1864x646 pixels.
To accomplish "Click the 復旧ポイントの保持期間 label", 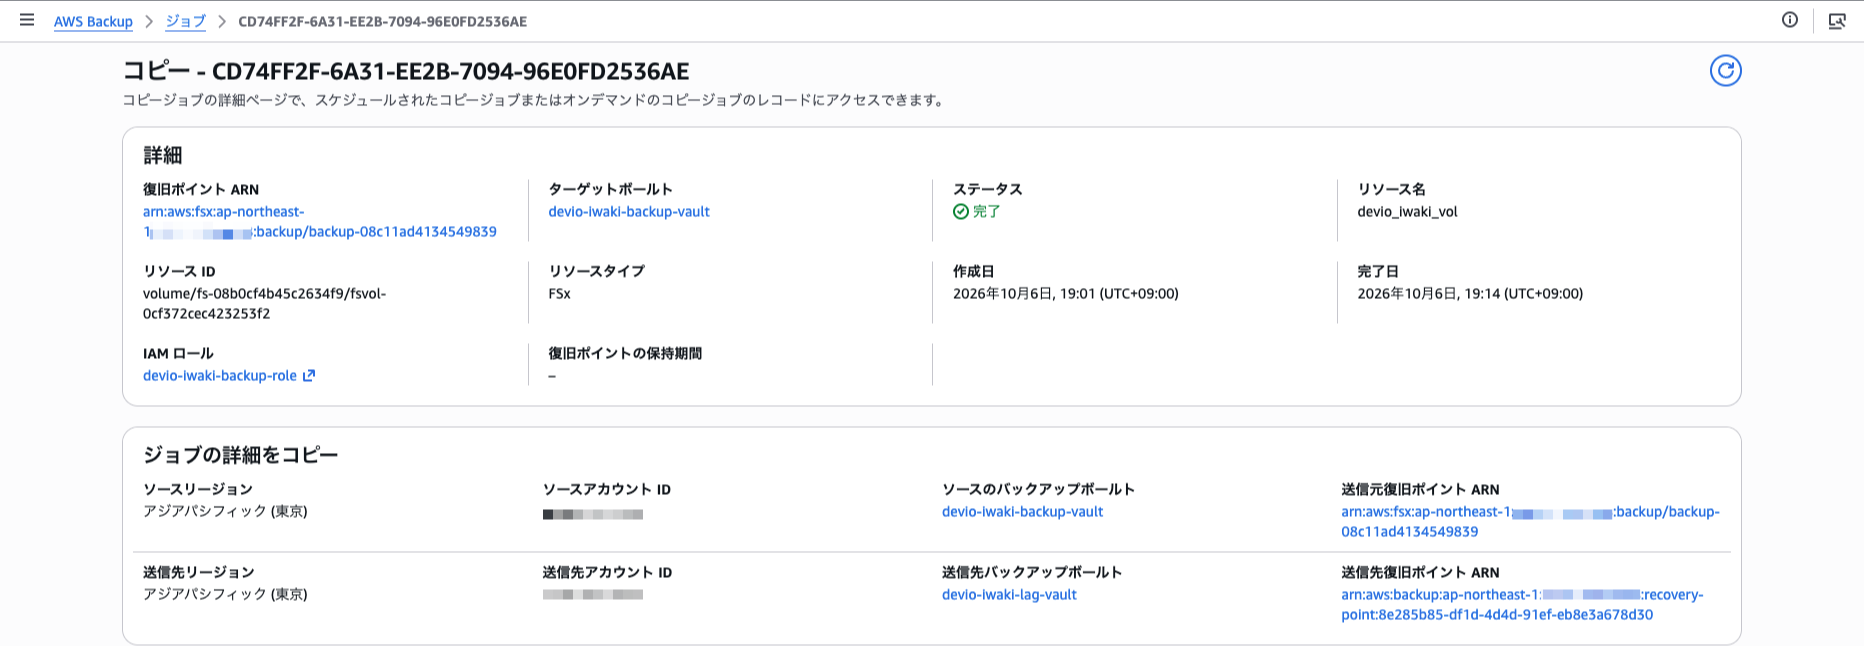I will [x=625, y=354].
